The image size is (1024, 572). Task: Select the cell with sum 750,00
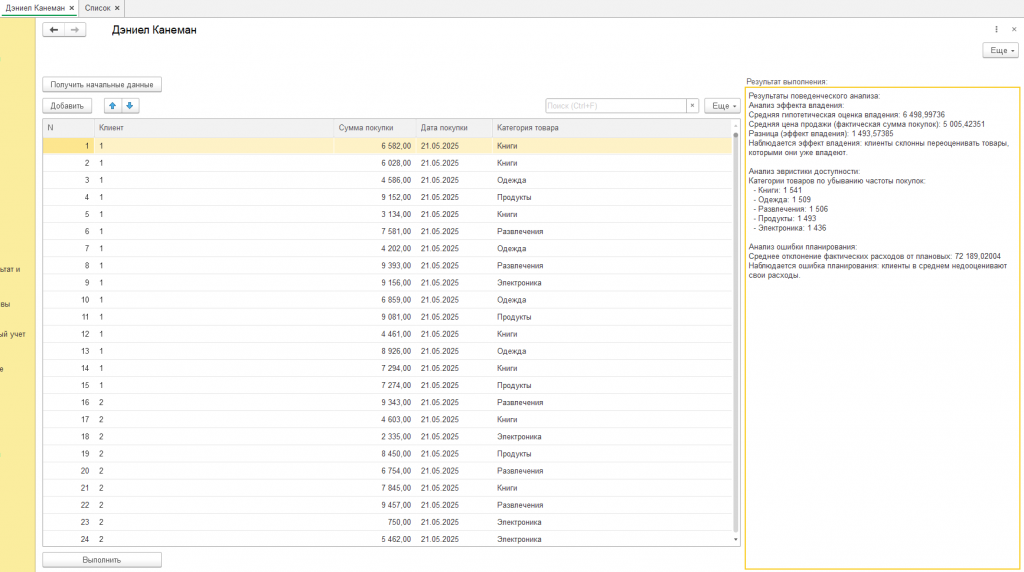point(375,522)
